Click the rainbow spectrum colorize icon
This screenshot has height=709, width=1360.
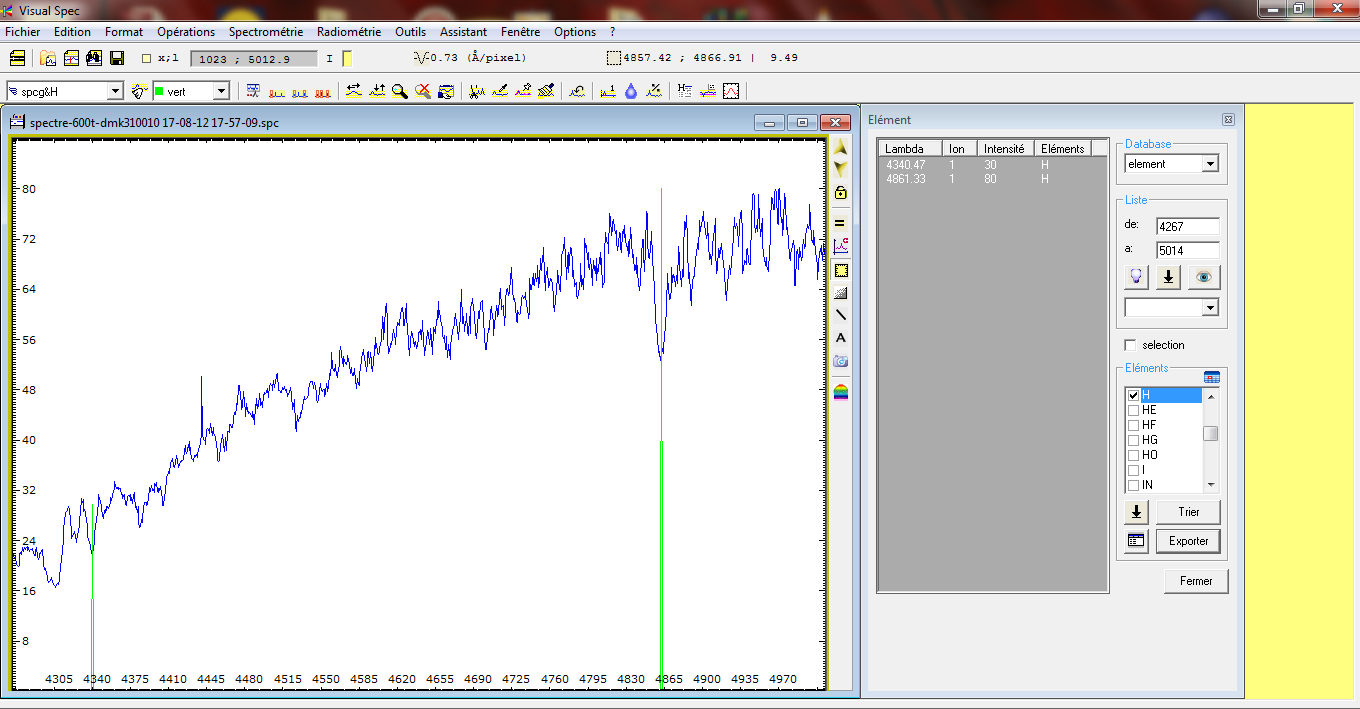tap(840, 391)
